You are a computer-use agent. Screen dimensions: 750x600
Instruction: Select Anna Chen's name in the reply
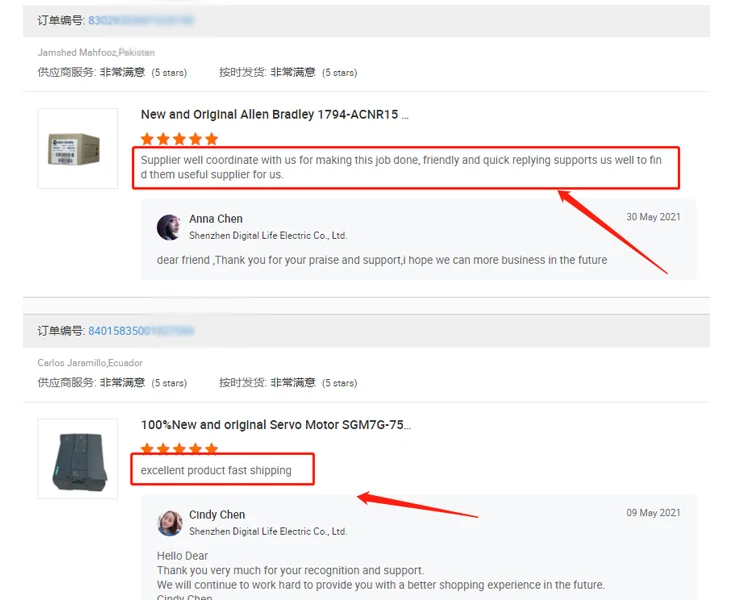(216, 219)
